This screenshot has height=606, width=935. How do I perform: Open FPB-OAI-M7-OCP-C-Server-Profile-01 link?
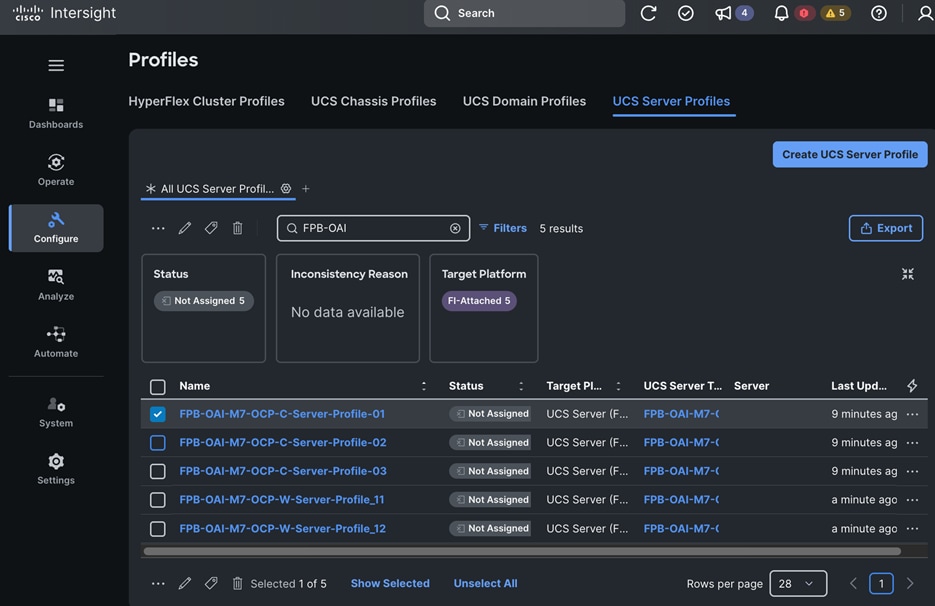(x=282, y=414)
